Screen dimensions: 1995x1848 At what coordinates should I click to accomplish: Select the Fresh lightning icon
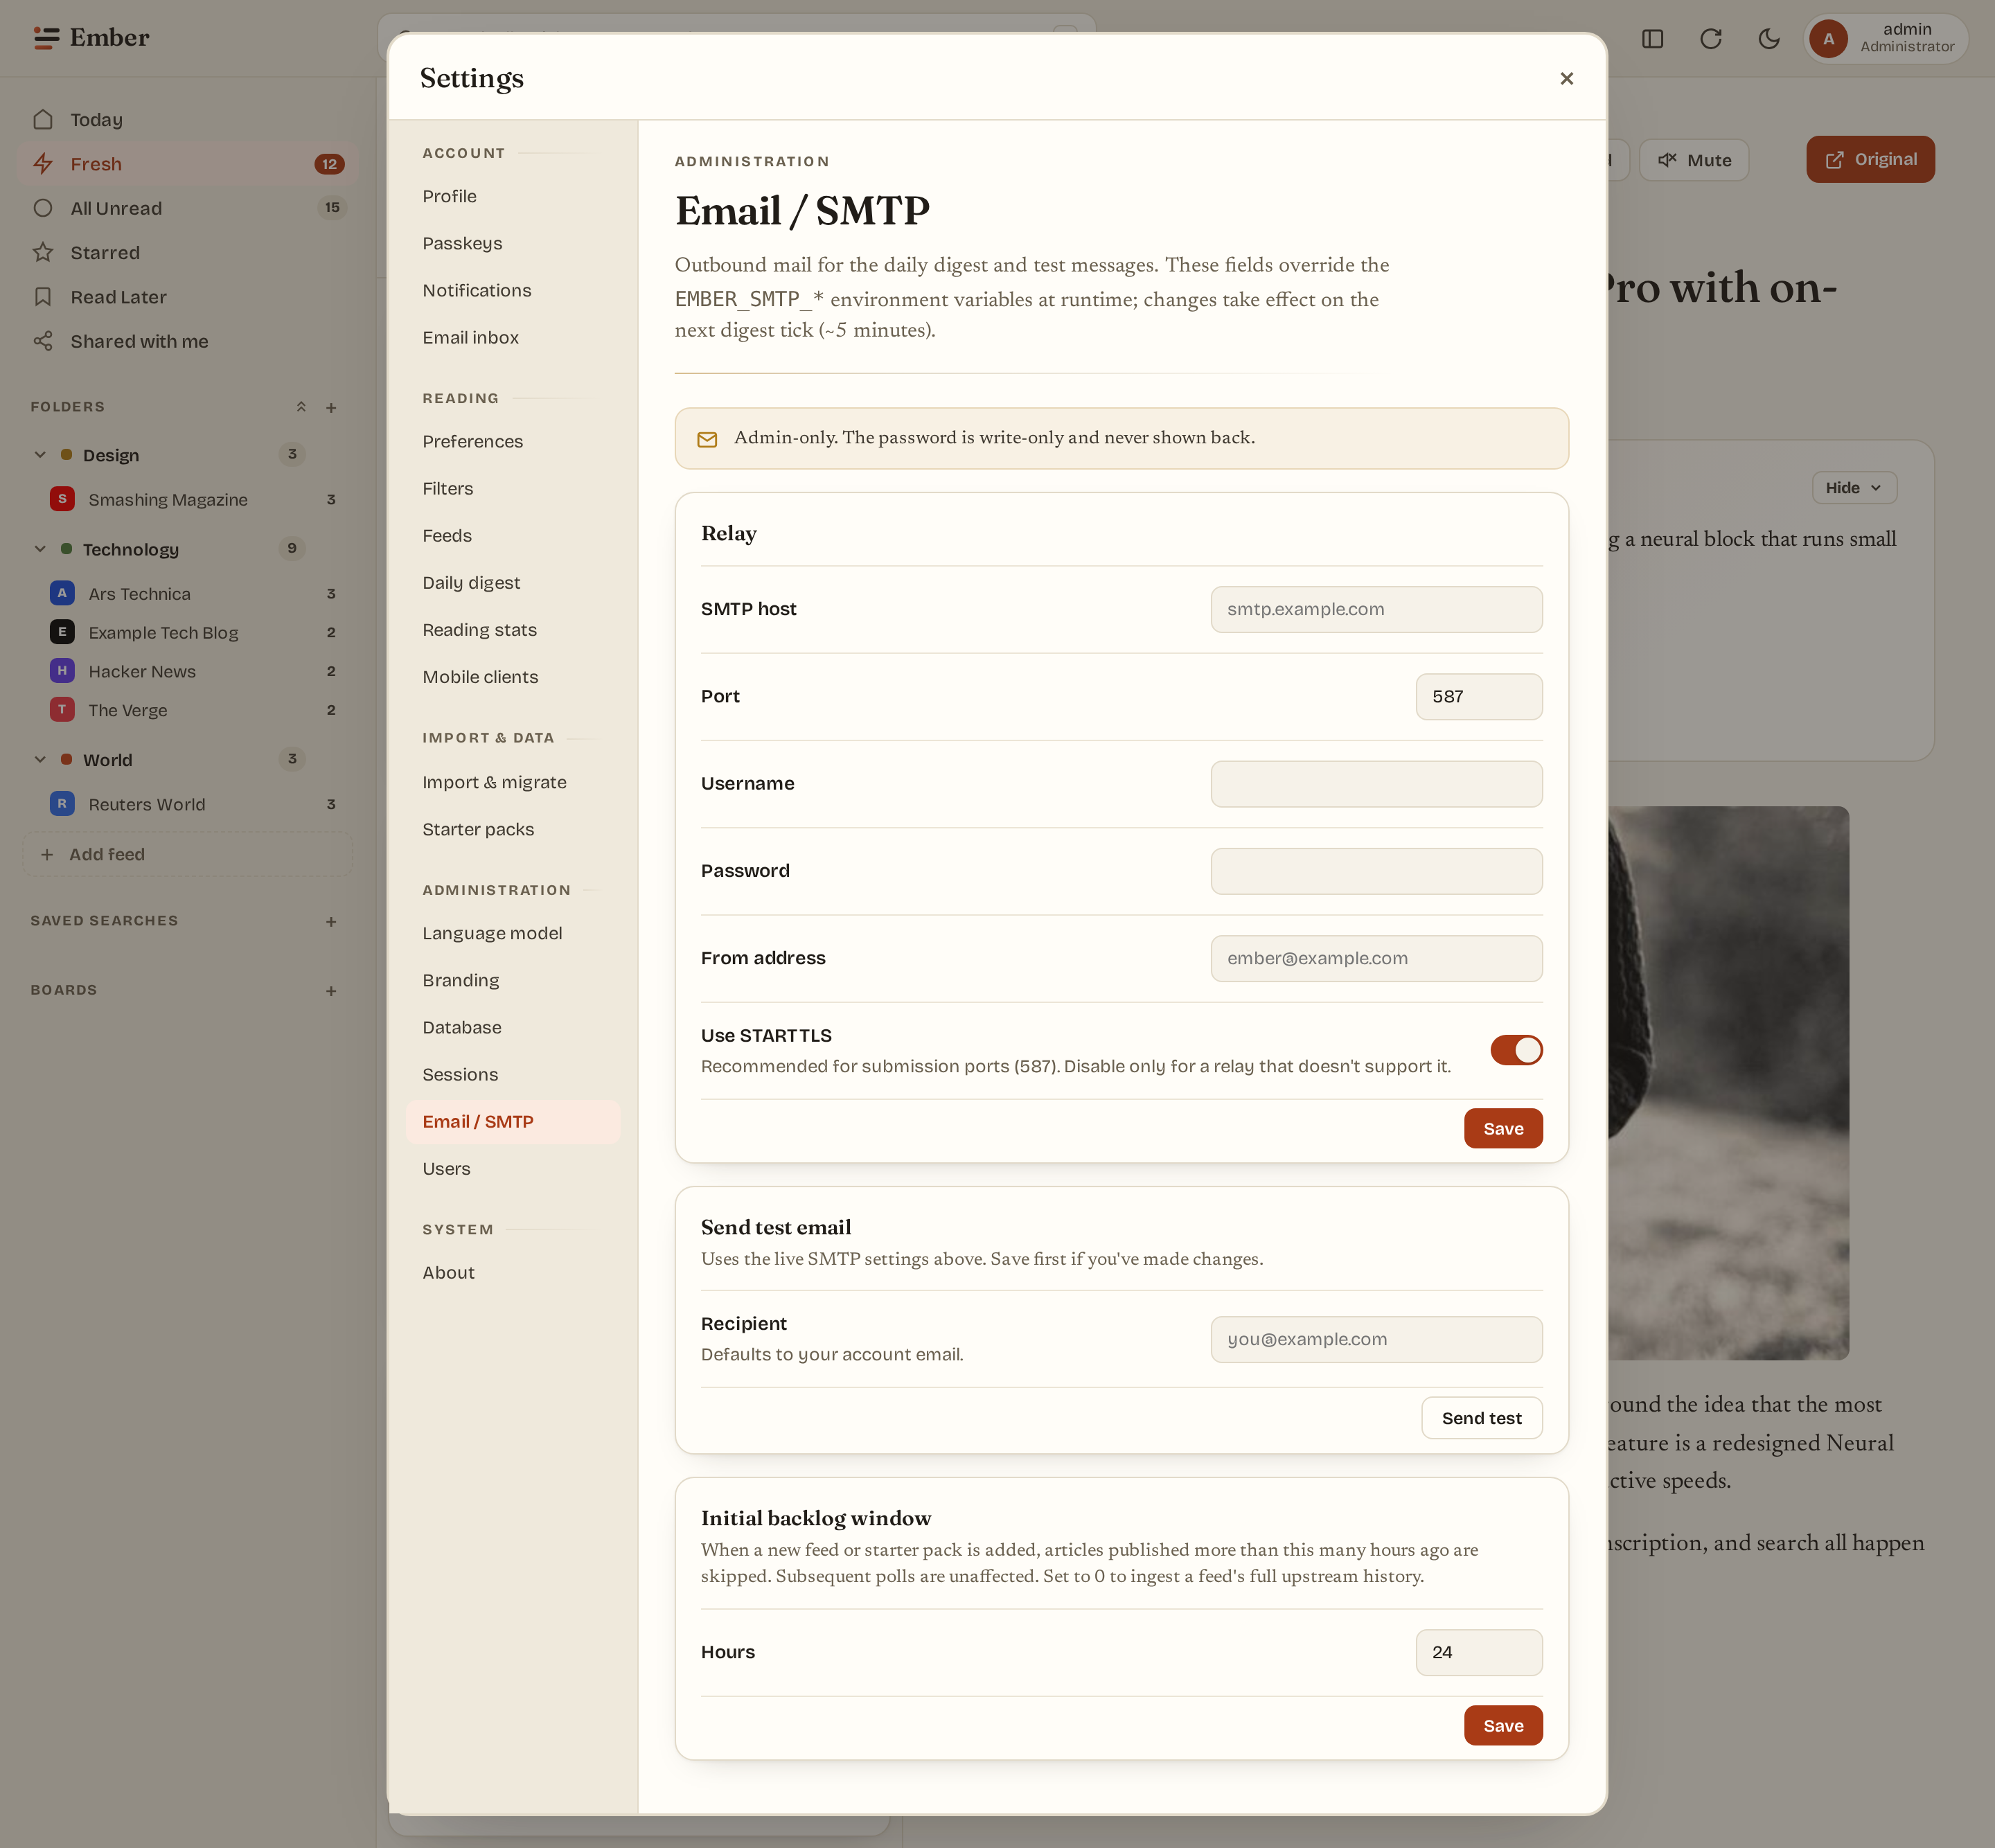(43, 163)
